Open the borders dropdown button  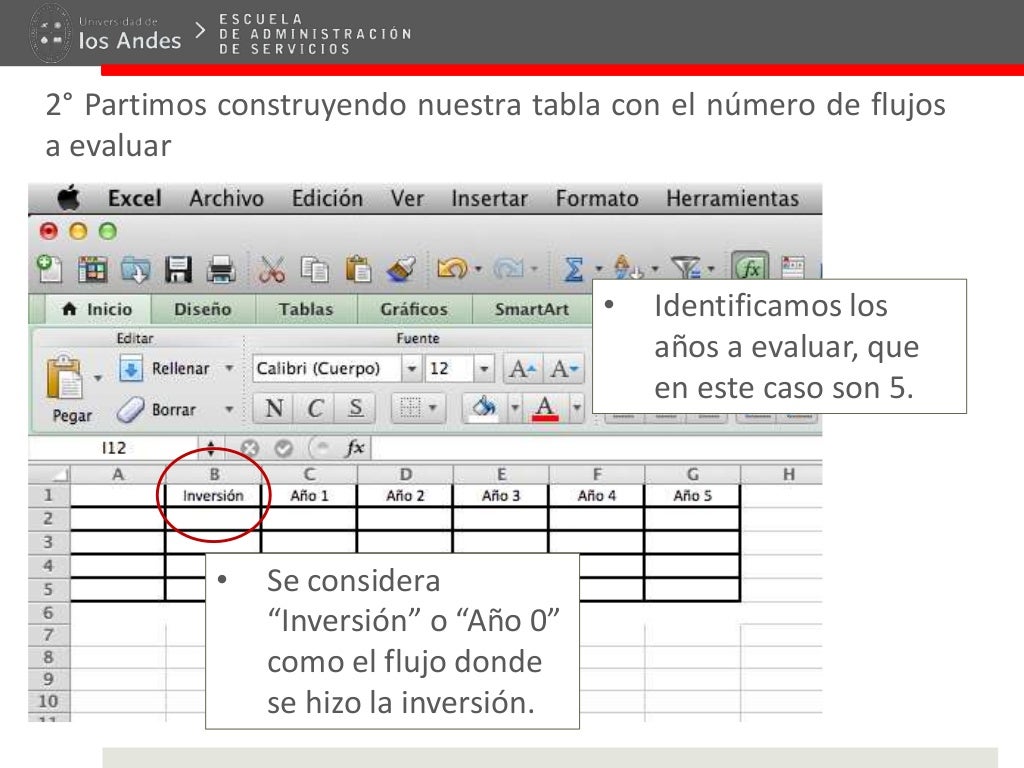coord(418,408)
